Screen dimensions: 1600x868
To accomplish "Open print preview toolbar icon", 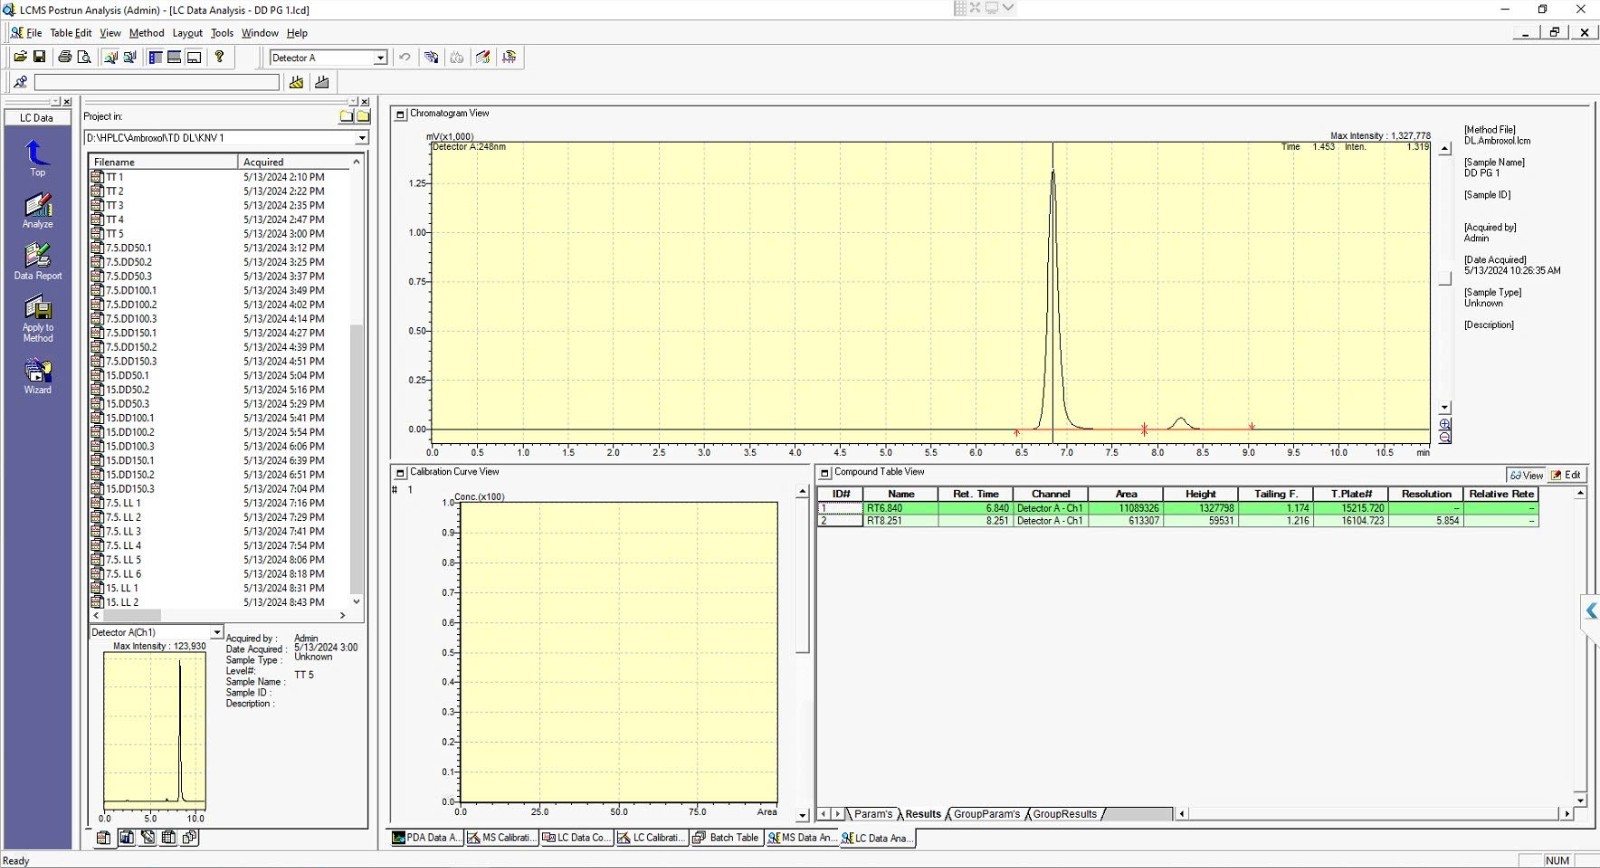I will pyautogui.click(x=84, y=57).
